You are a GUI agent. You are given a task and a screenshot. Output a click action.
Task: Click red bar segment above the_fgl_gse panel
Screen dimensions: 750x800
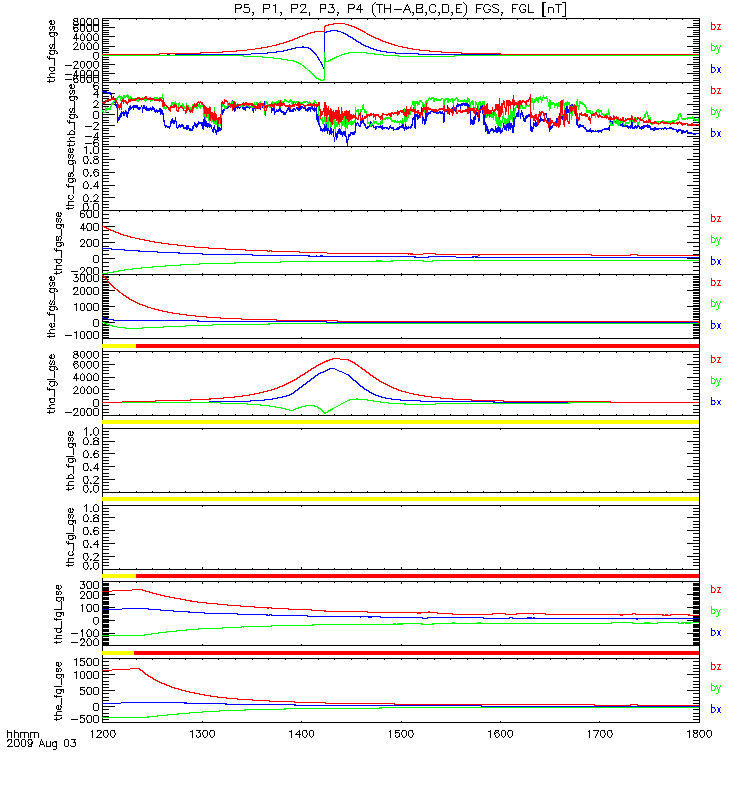(x=416, y=653)
